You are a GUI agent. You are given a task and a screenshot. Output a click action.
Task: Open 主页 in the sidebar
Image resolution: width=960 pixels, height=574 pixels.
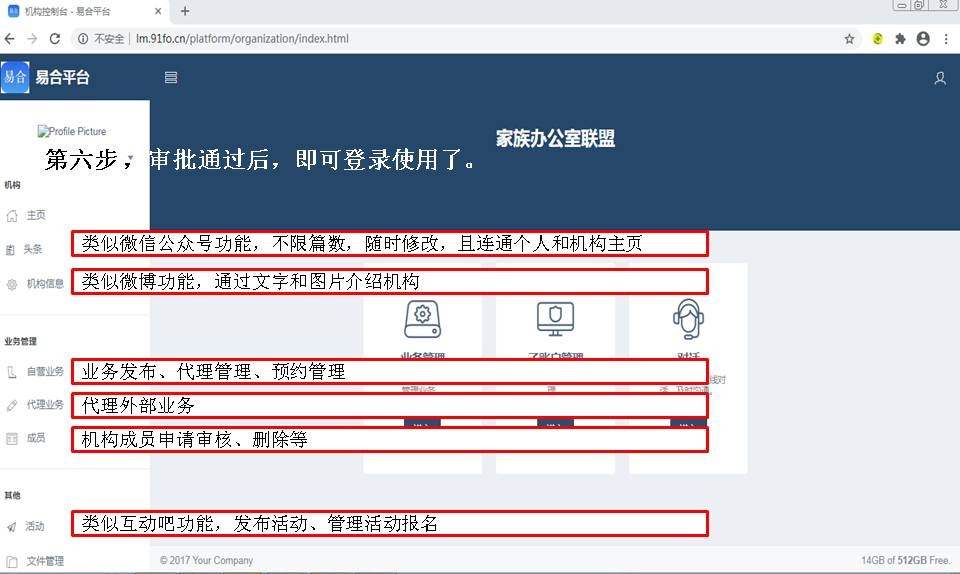click(x=35, y=215)
